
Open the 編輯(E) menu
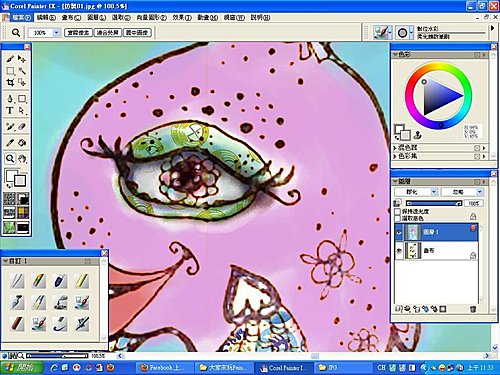(x=46, y=17)
